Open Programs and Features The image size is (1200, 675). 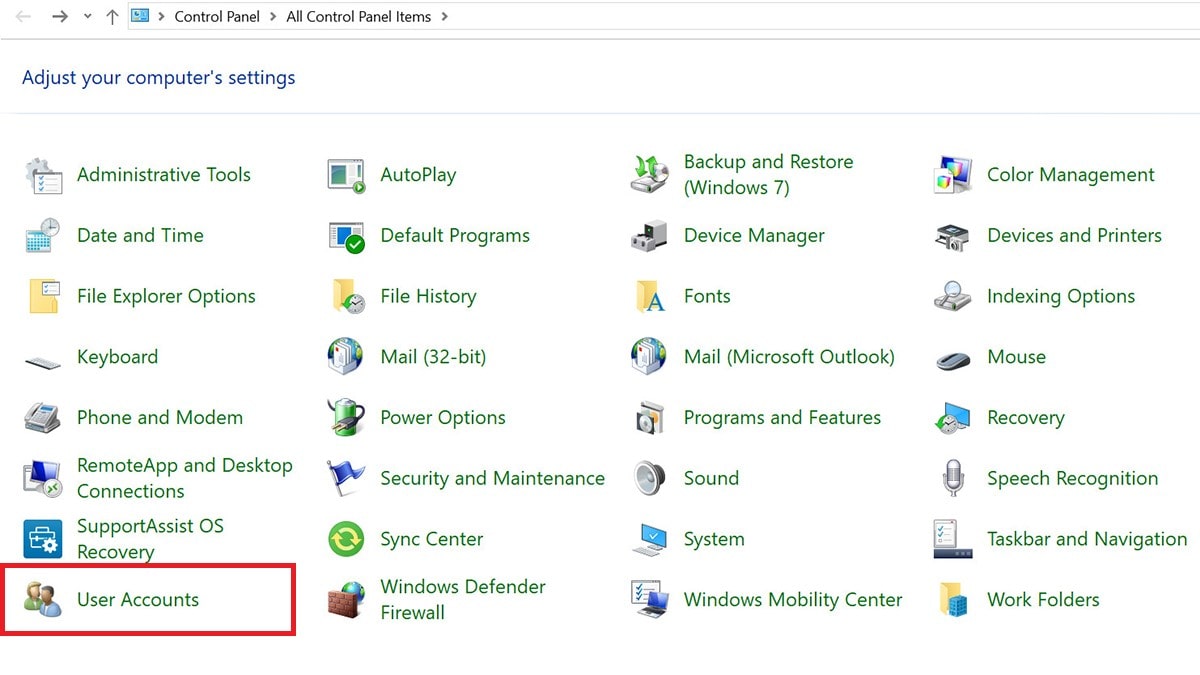(x=782, y=417)
